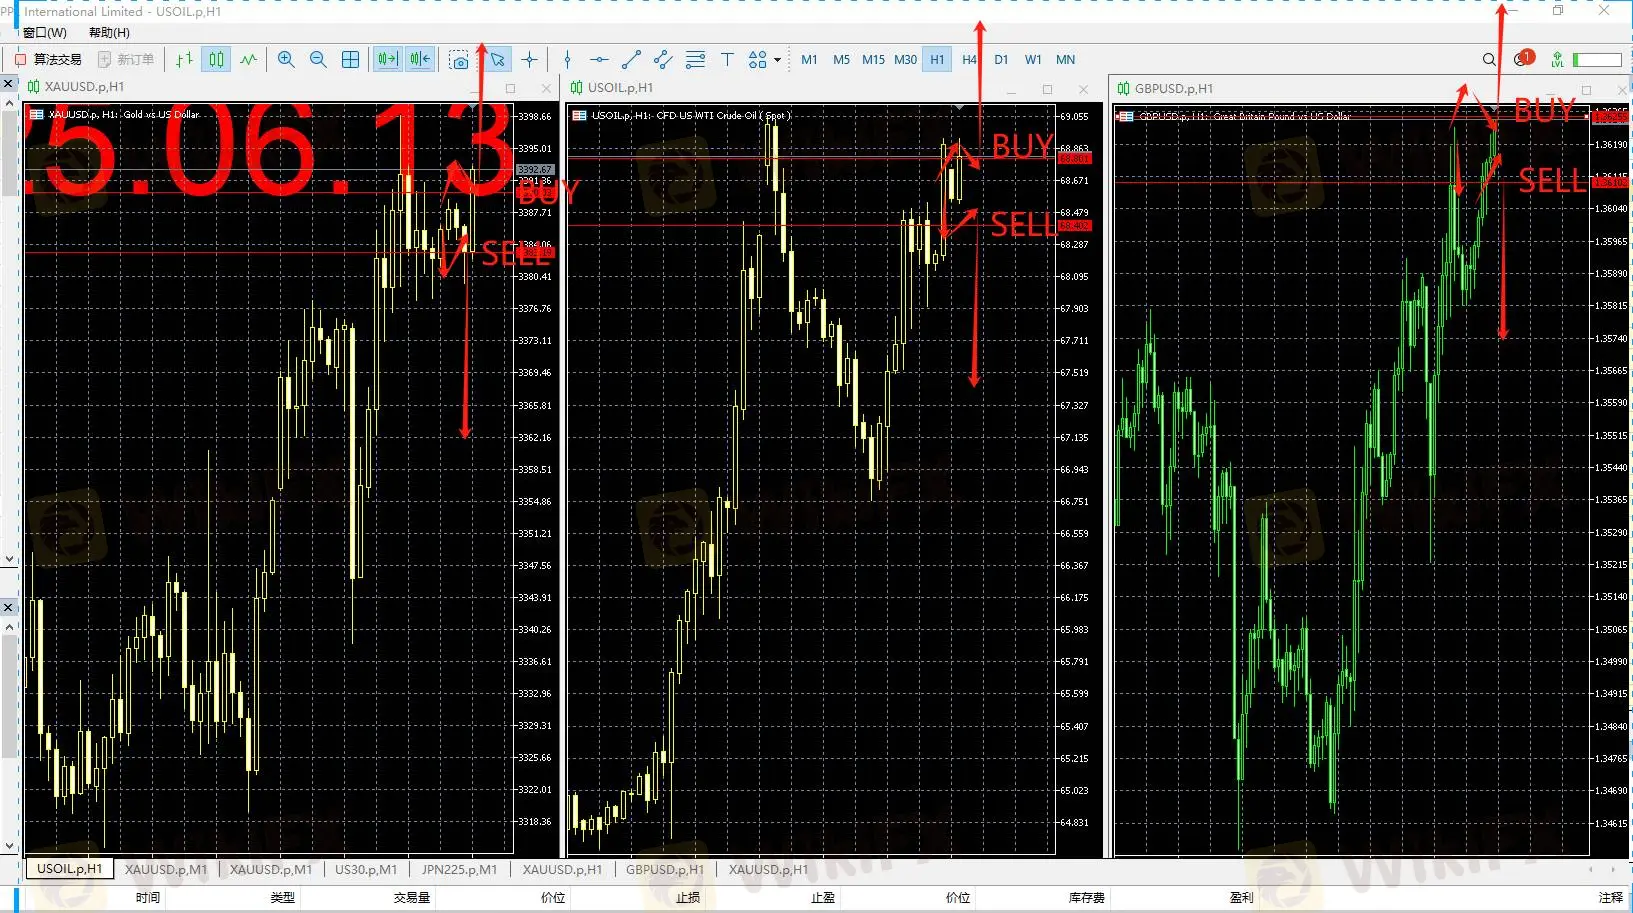Switch timeframe to D1

coord(1001,60)
